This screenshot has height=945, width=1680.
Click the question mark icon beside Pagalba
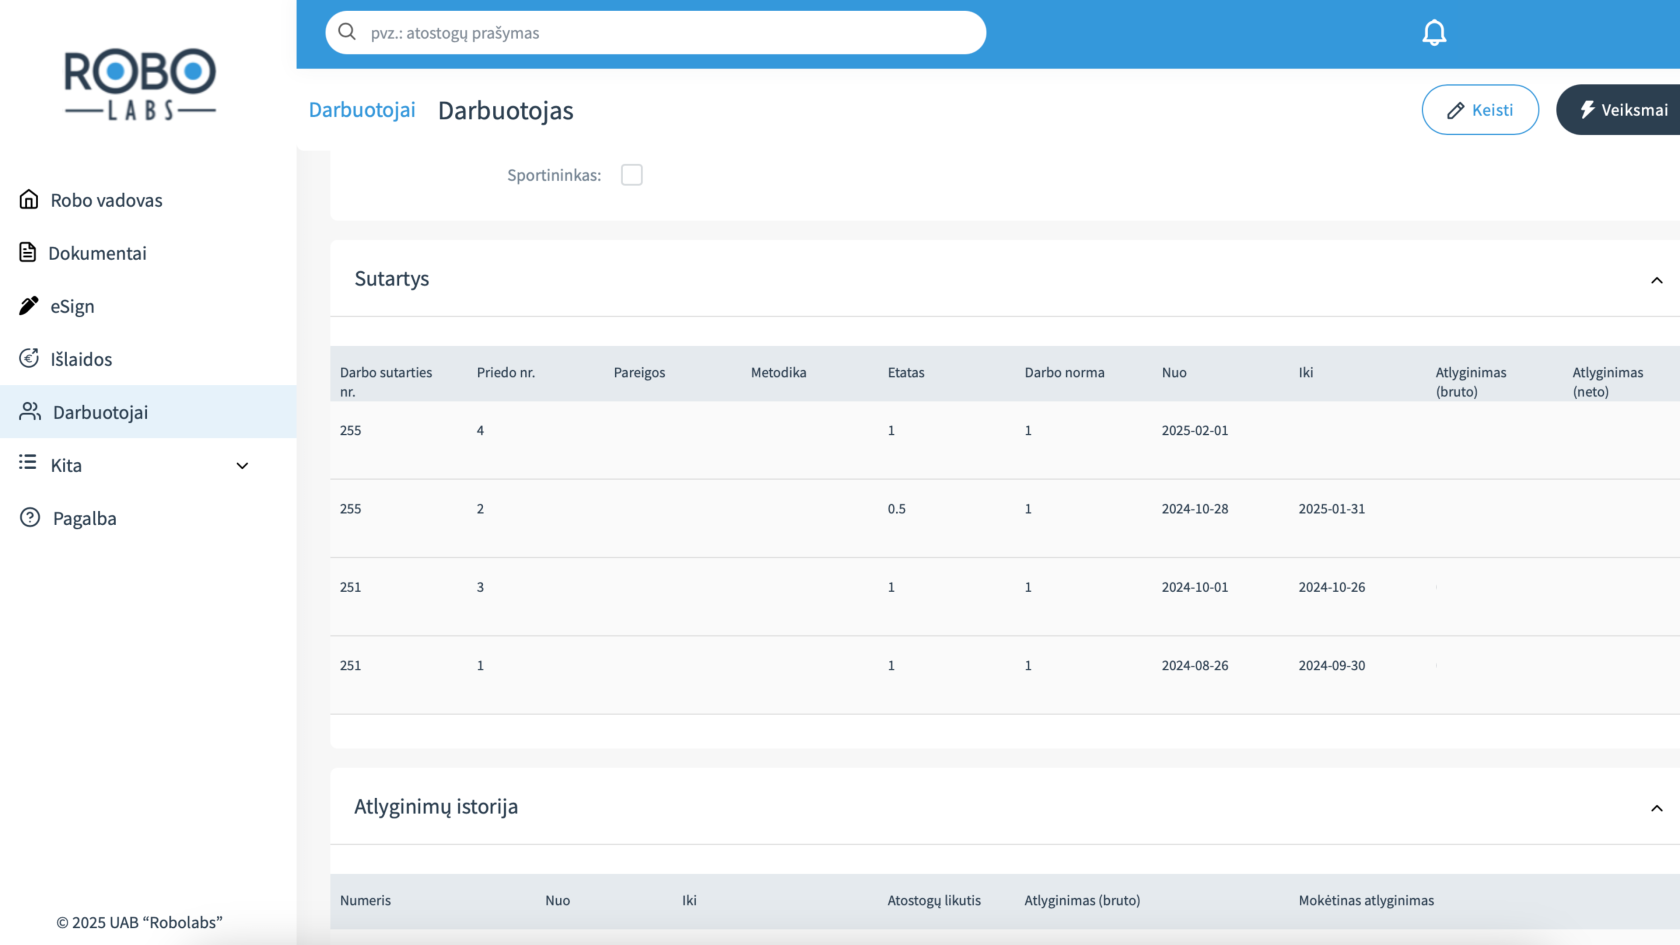(30, 517)
